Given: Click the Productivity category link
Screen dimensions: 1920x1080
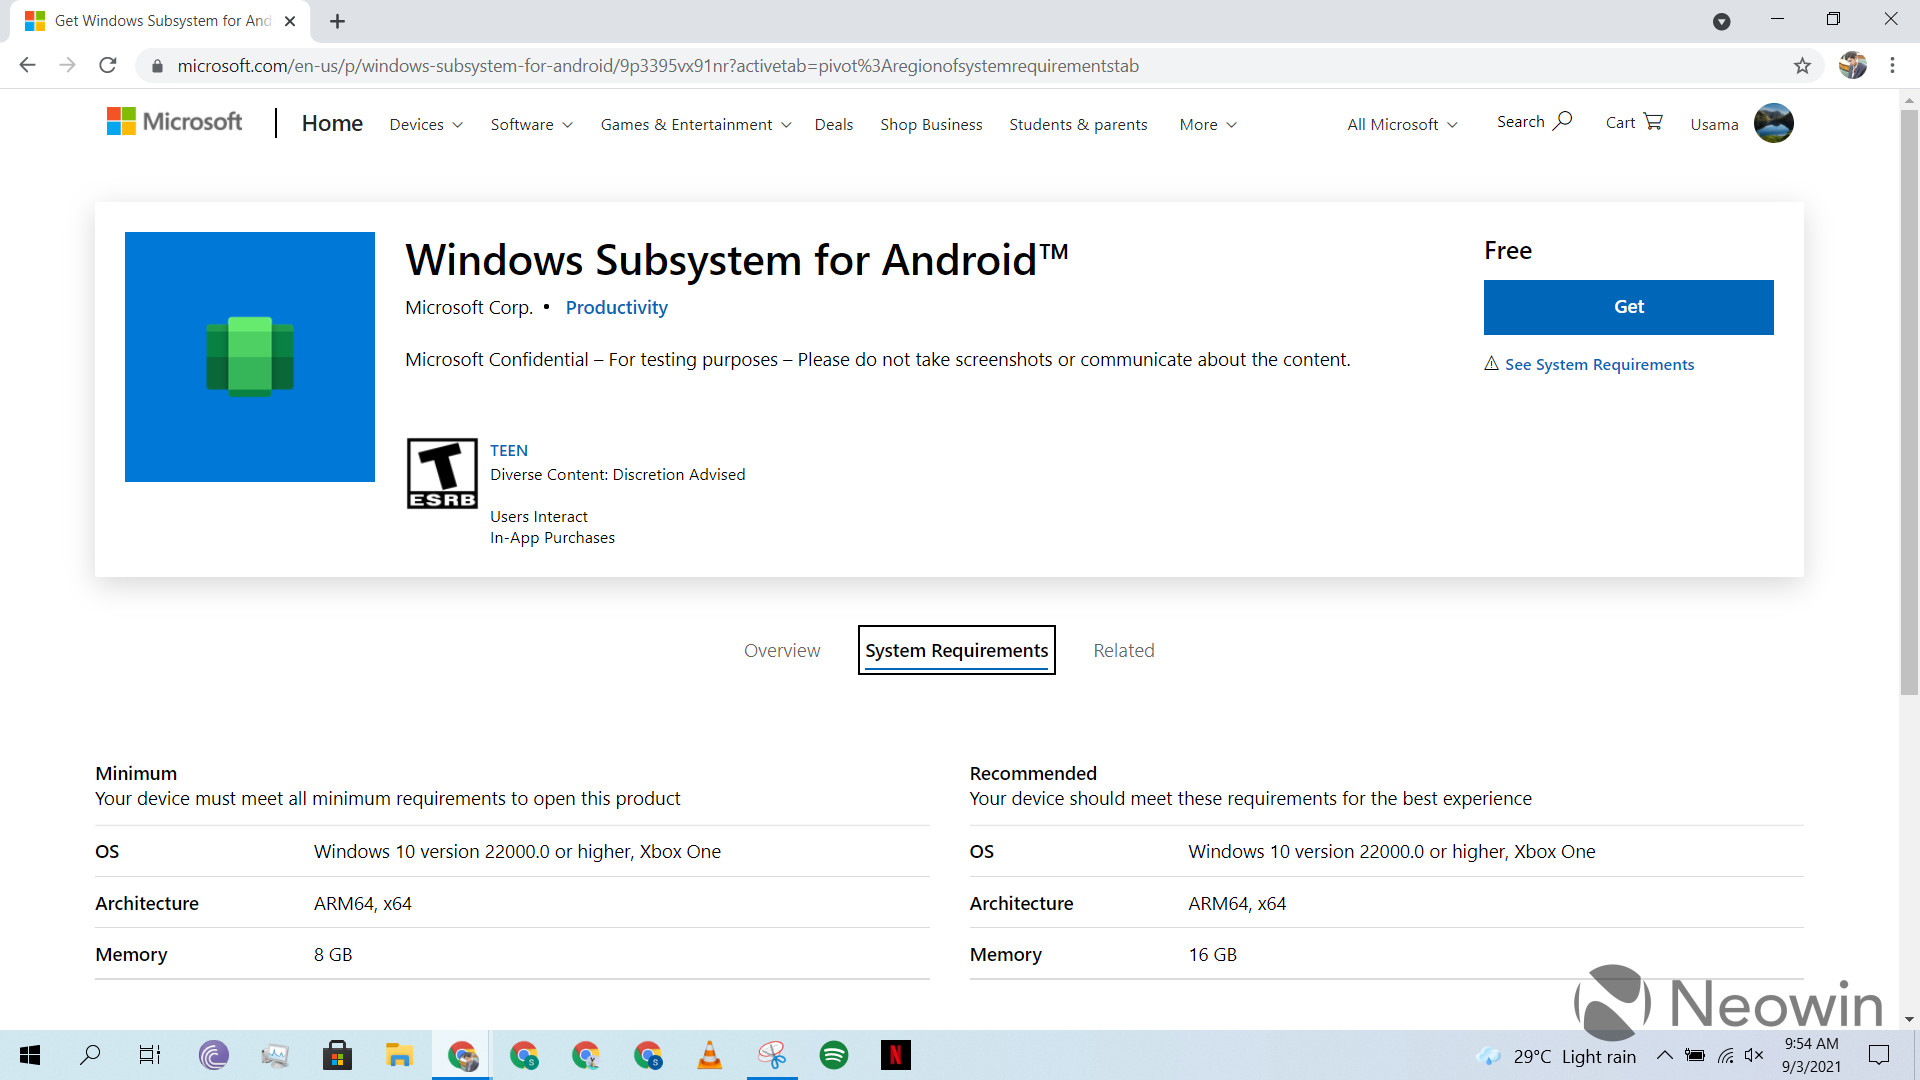Looking at the screenshot, I should [x=616, y=307].
